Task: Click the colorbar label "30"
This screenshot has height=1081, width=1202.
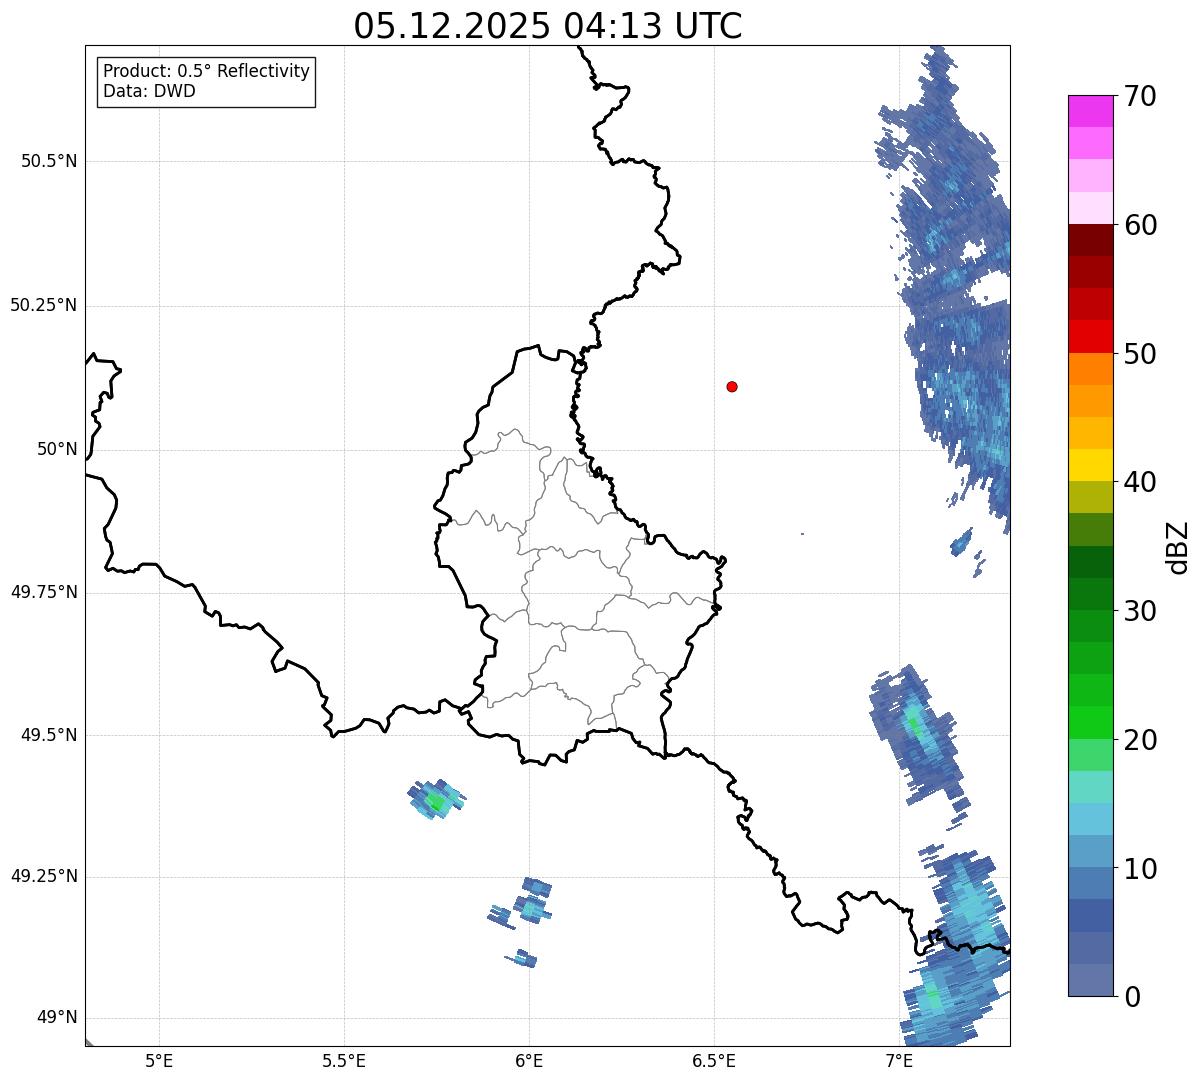Action: tap(1140, 611)
